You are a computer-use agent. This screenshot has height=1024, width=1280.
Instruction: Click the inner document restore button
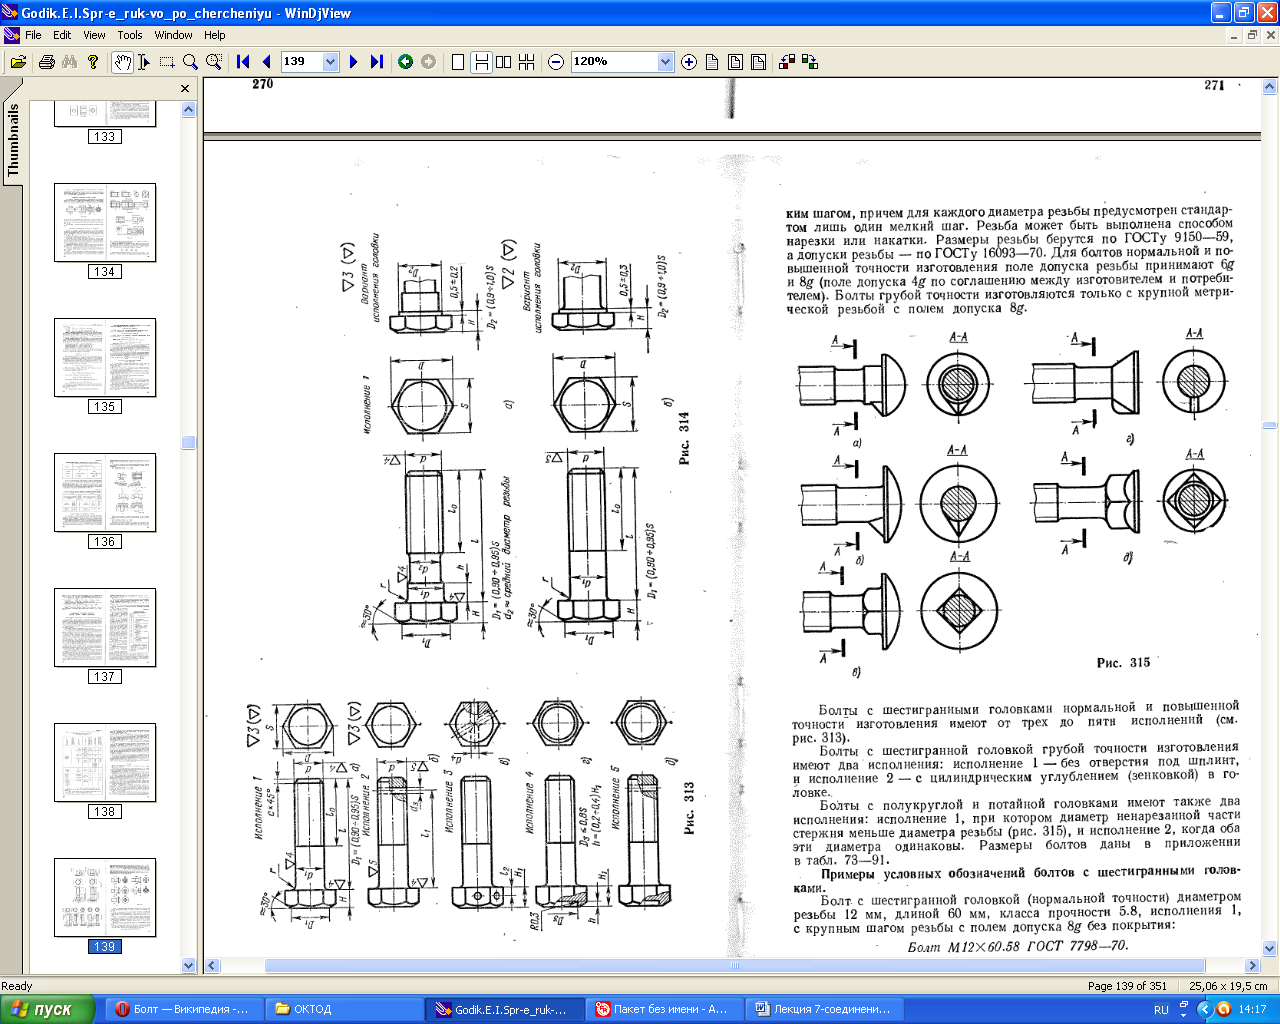[1252, 35]
